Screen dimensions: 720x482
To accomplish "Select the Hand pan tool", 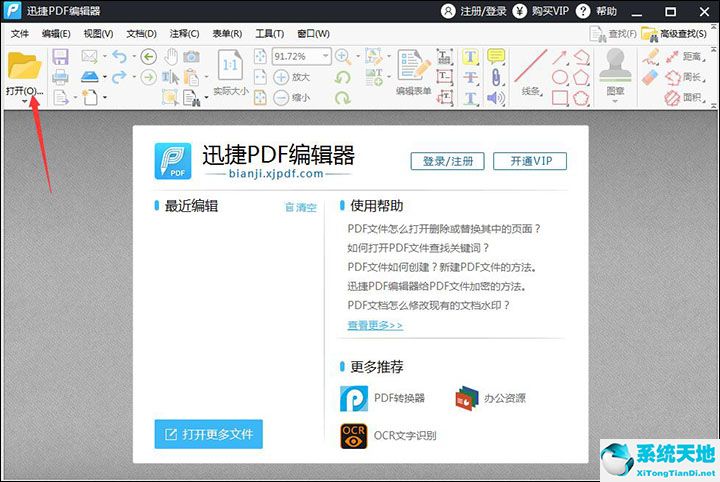I will (x=171, y=57).
